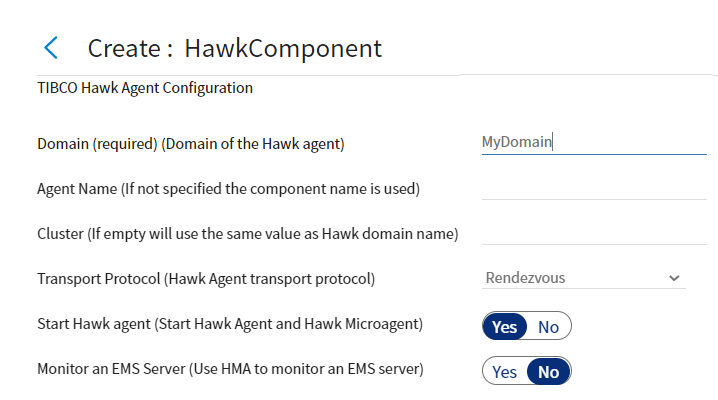Screen dimensions: 718x400
Task: Click the Agent Name label text
Action: (x=228, y=188)
